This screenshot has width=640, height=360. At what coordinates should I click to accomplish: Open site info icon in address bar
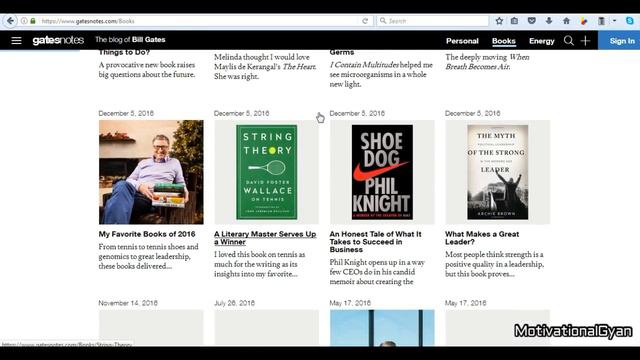[x=24, y=21]
